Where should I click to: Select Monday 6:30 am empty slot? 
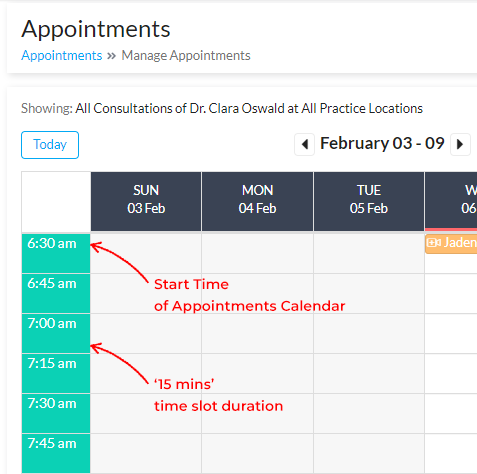pos(257,253)
